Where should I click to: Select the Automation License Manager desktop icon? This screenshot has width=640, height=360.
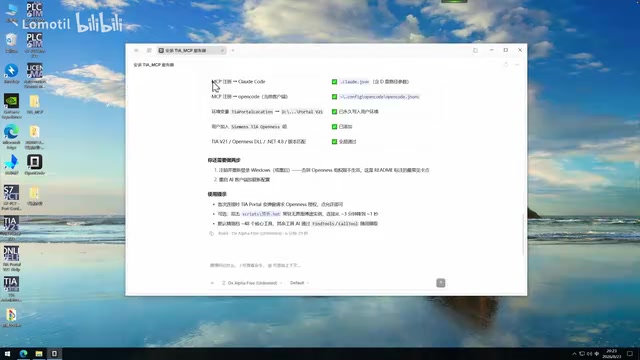click(x=35, y=76)
